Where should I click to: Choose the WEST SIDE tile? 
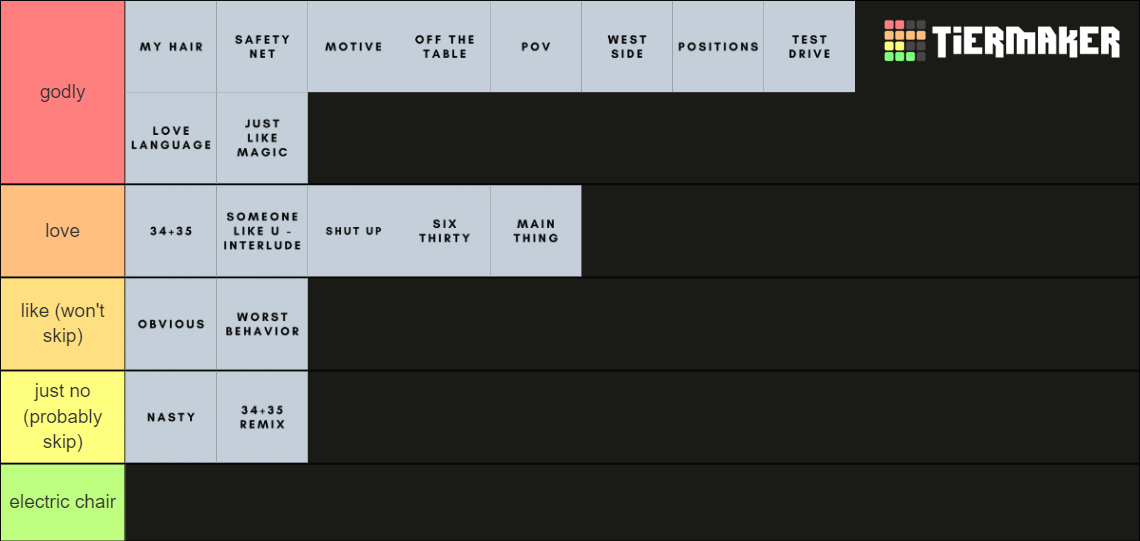point(627,47)
